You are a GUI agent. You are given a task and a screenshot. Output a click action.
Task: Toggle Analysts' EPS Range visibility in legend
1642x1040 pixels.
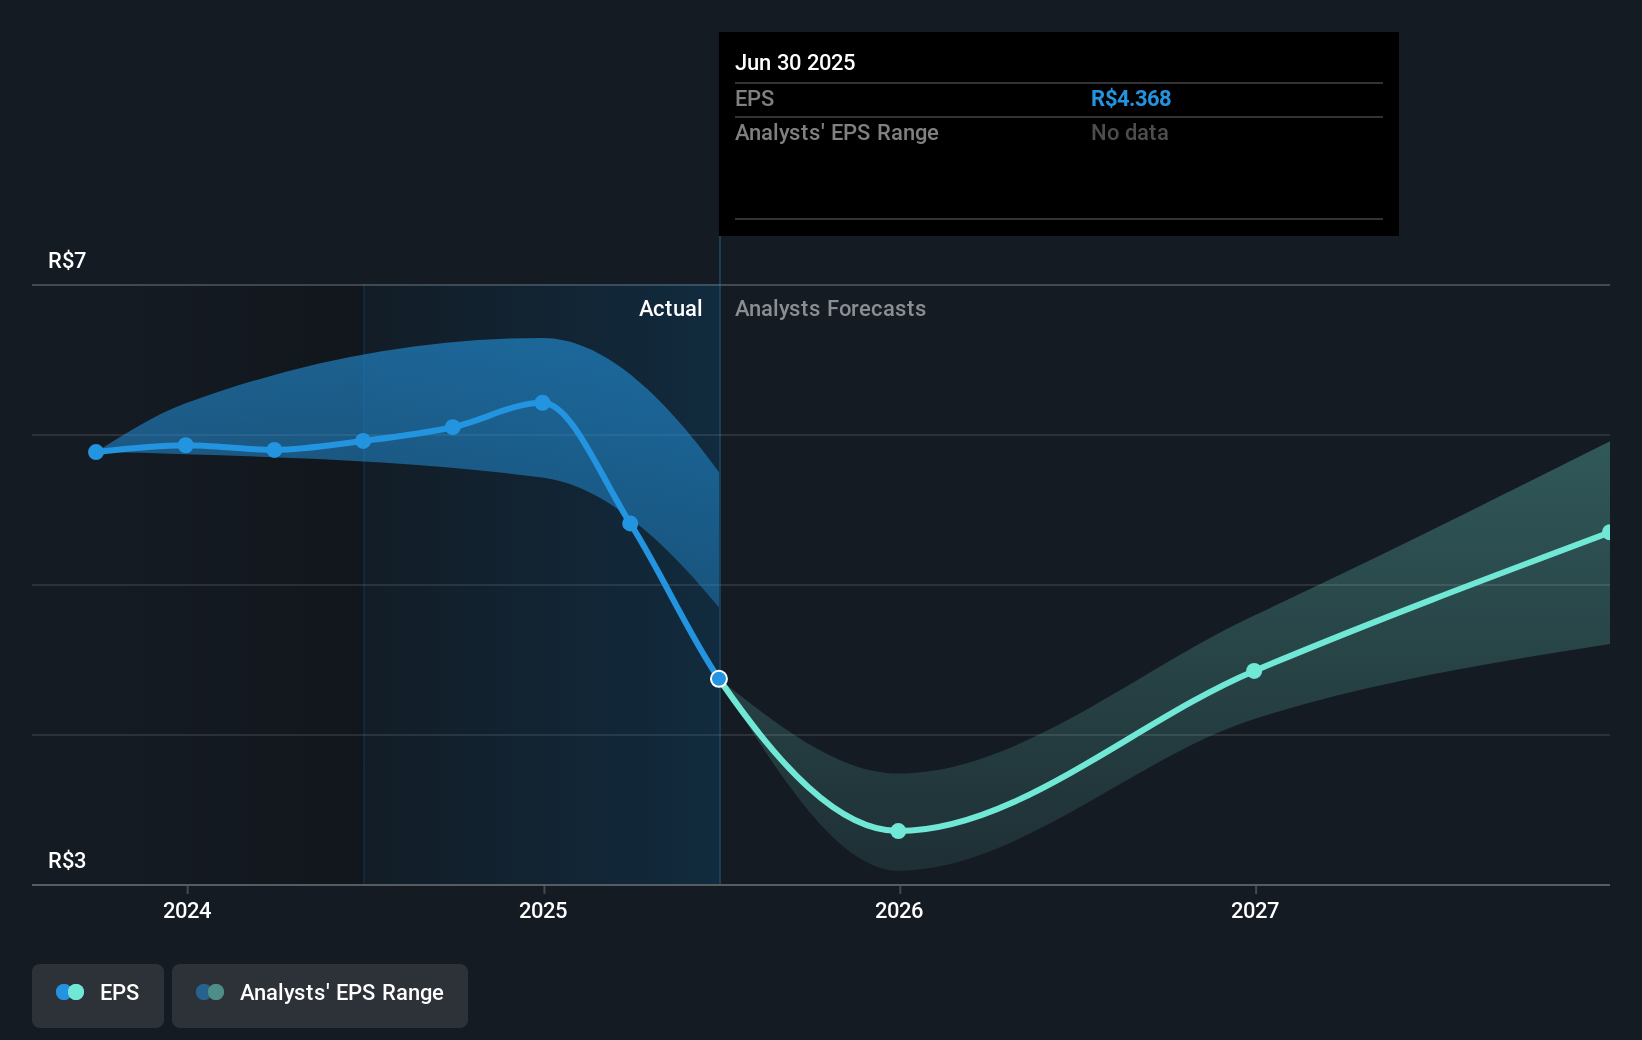point(319,993)
